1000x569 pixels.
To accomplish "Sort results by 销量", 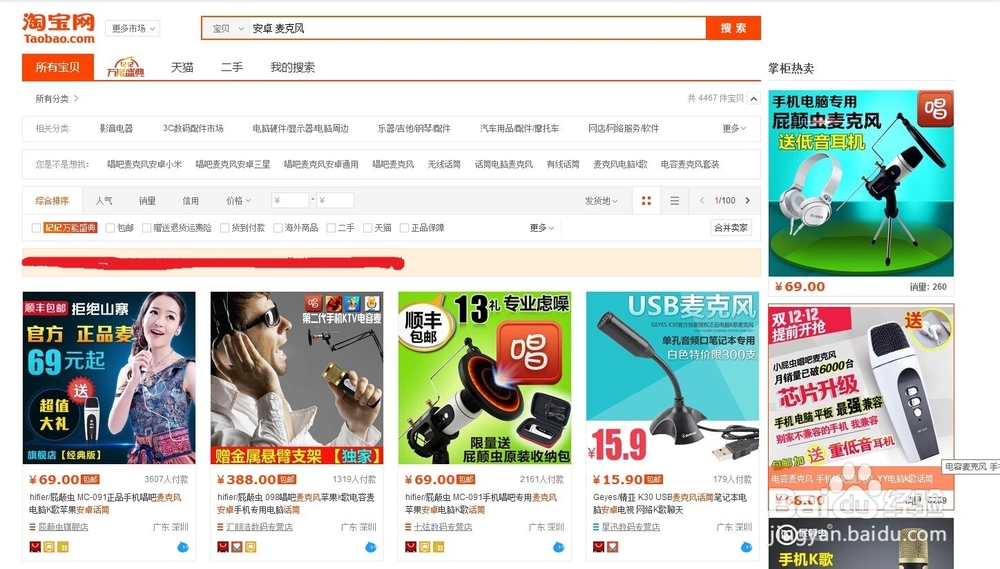I will point(147,200).
